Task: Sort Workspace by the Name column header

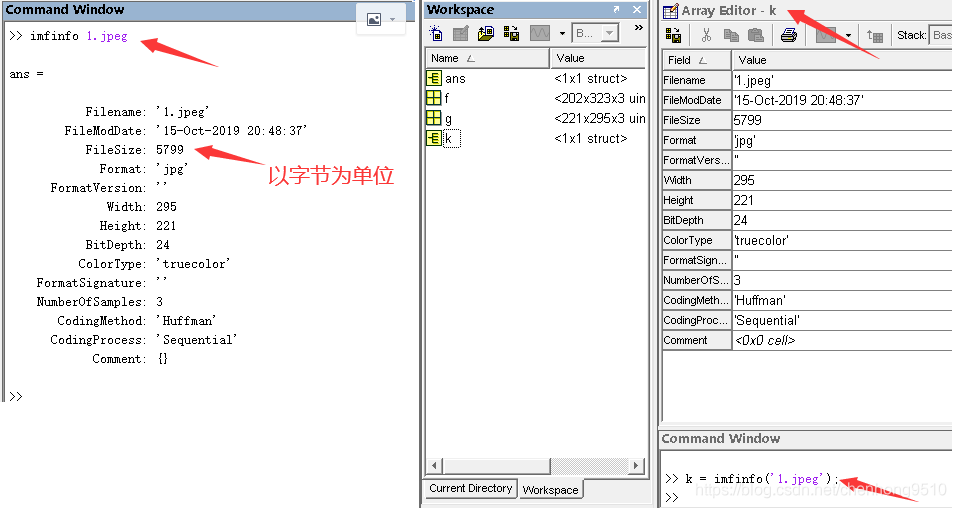Action: click(x=487, y=59)
